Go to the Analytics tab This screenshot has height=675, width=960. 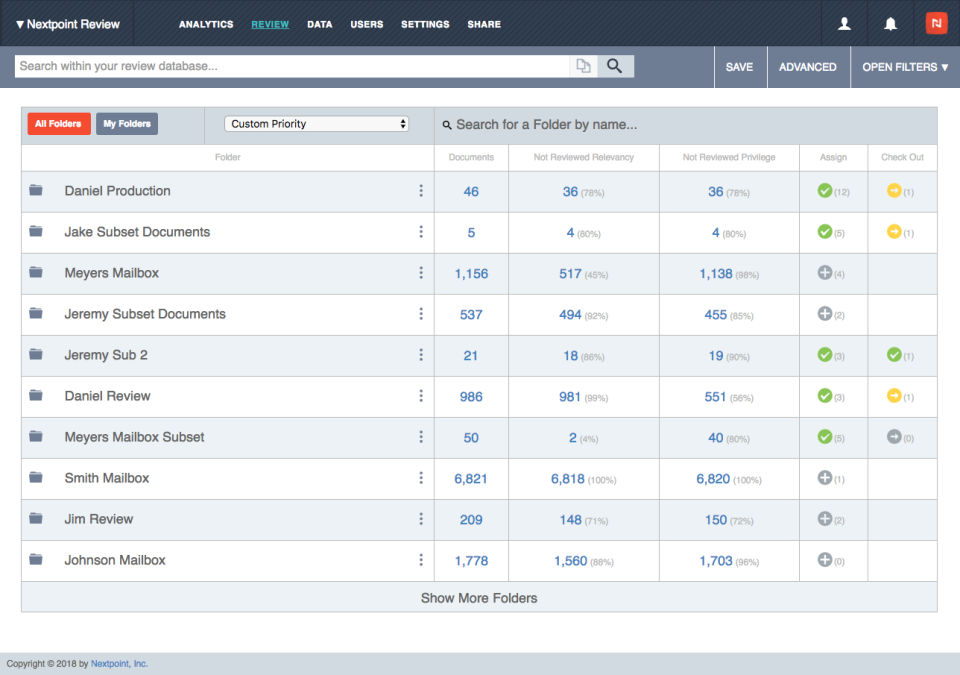pos(206,24)
